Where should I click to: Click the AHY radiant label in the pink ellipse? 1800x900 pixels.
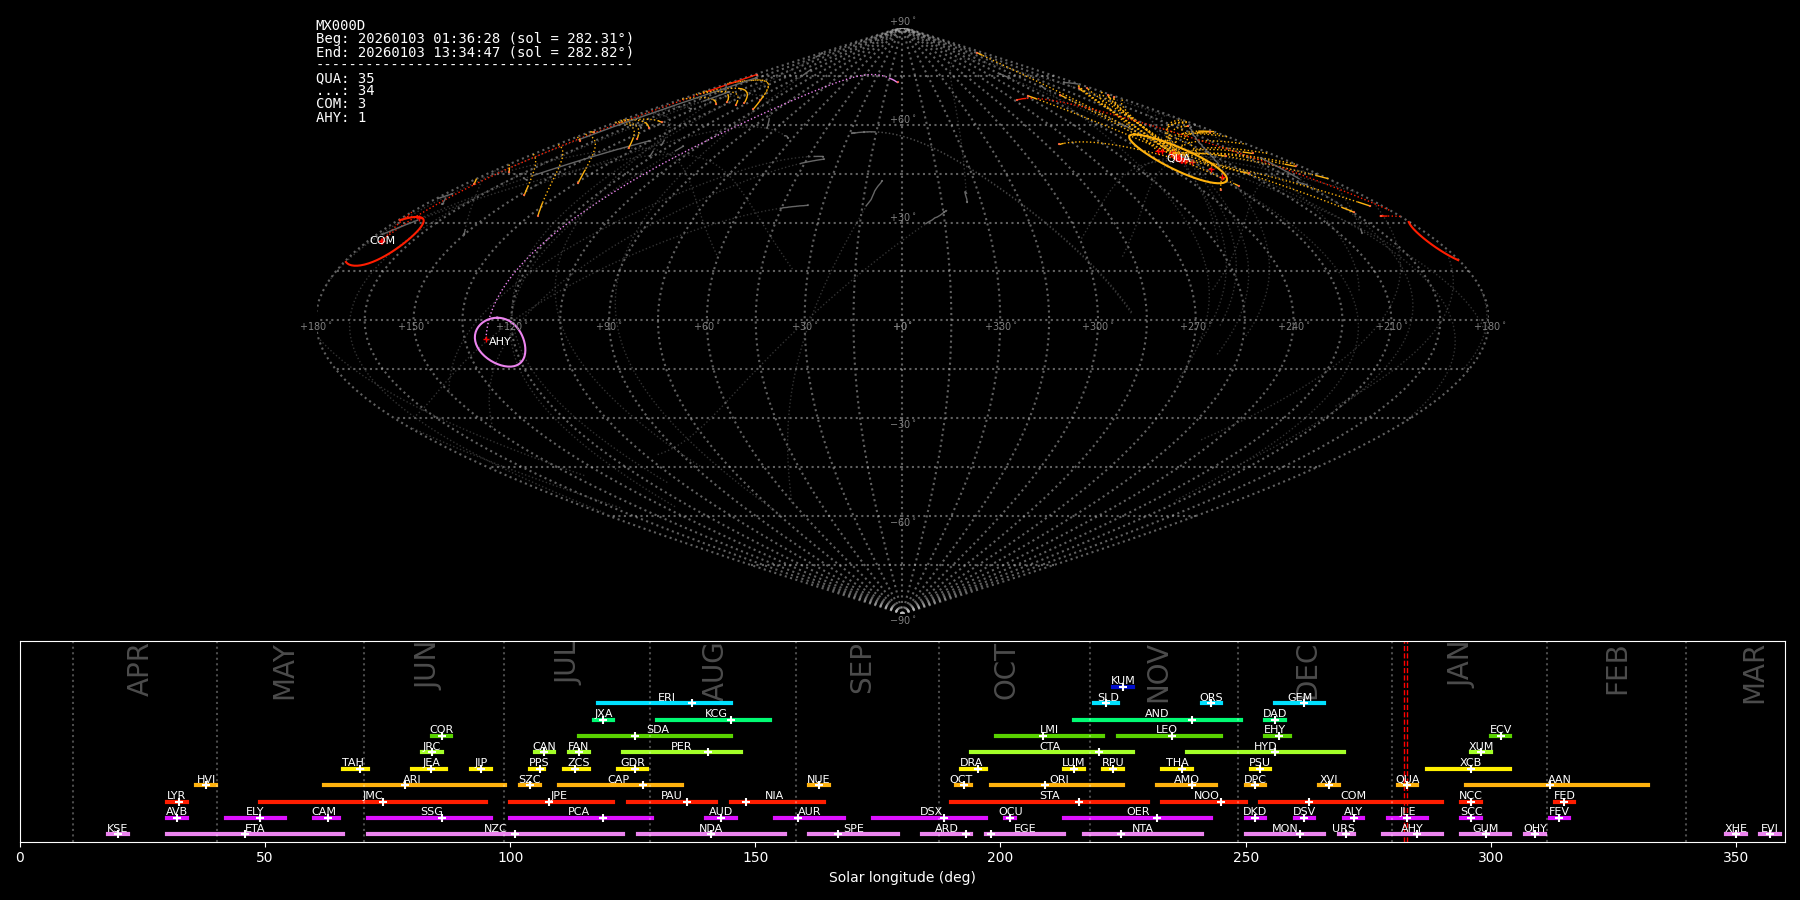coord(500,342)
